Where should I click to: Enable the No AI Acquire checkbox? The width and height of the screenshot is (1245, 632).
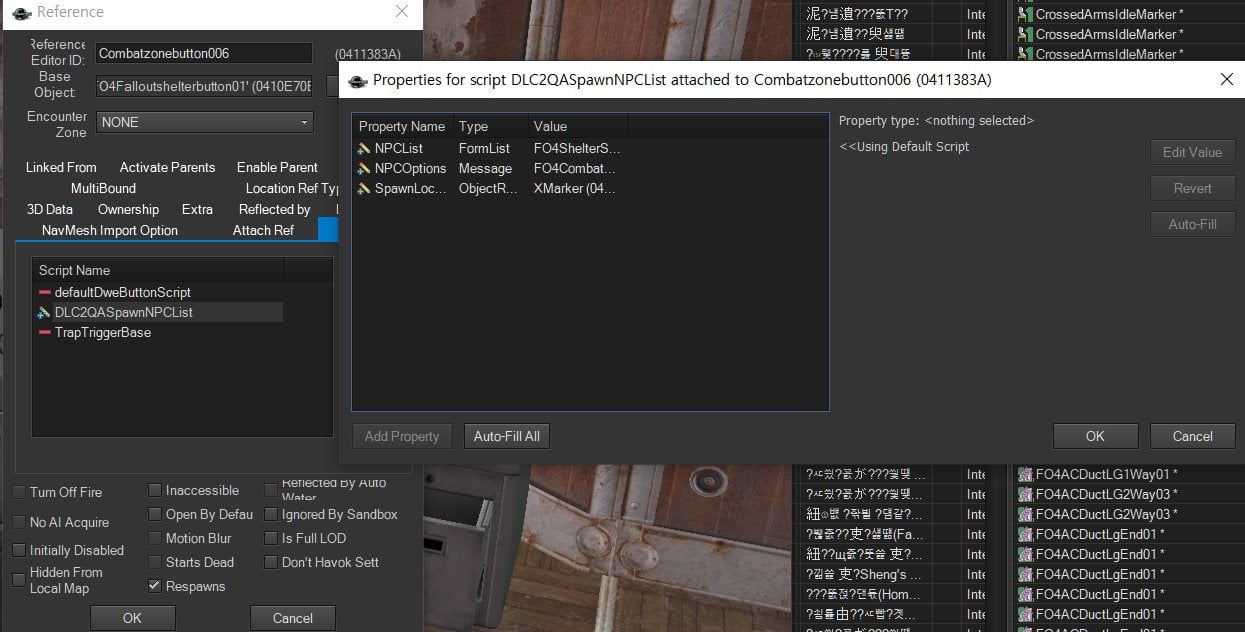[x=19, y=522]
